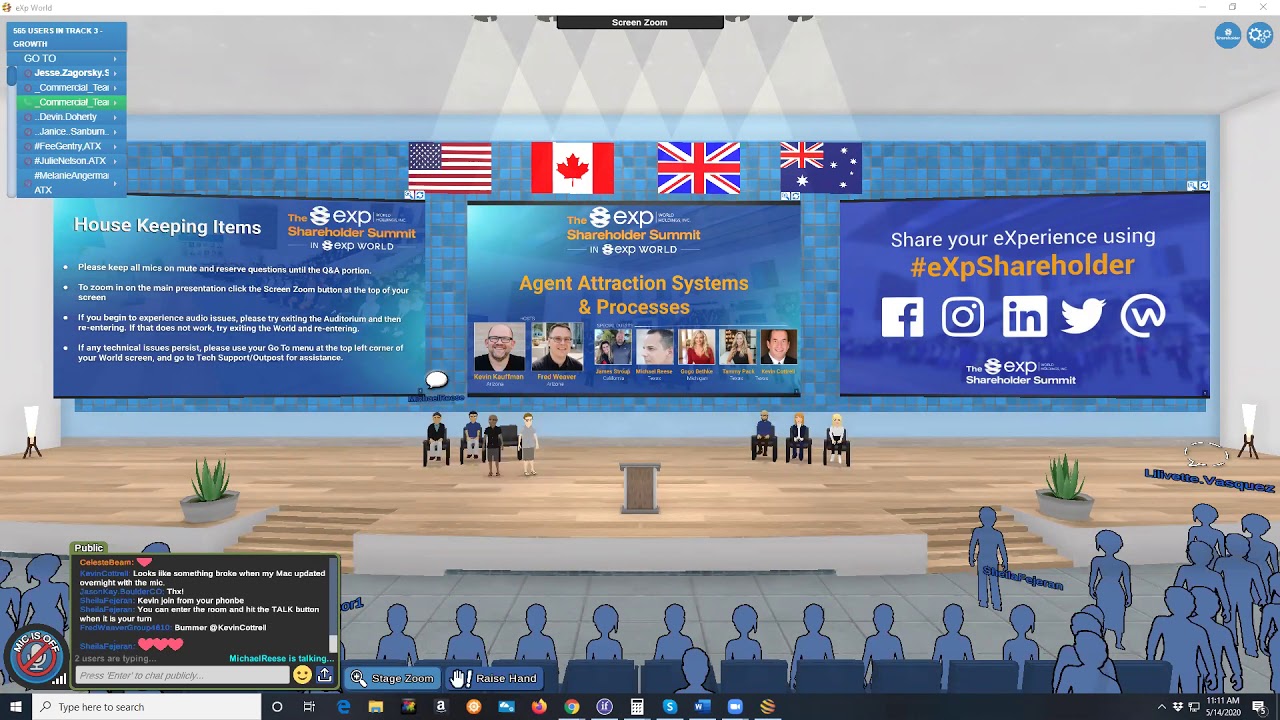Click the speech bubble above MichaelReese avatar
This screenshot has height=720, width=1280.
[437, 380]
